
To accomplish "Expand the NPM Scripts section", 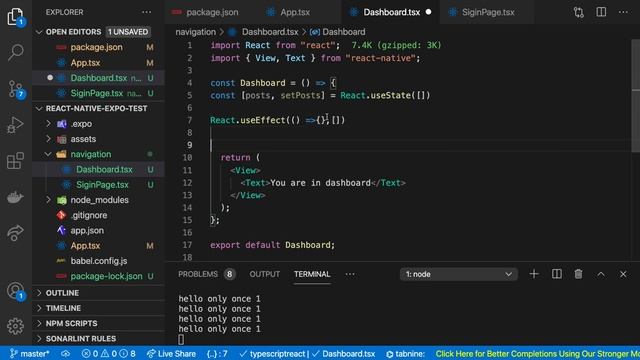I will pyautogui.click(x=98, y=323).
